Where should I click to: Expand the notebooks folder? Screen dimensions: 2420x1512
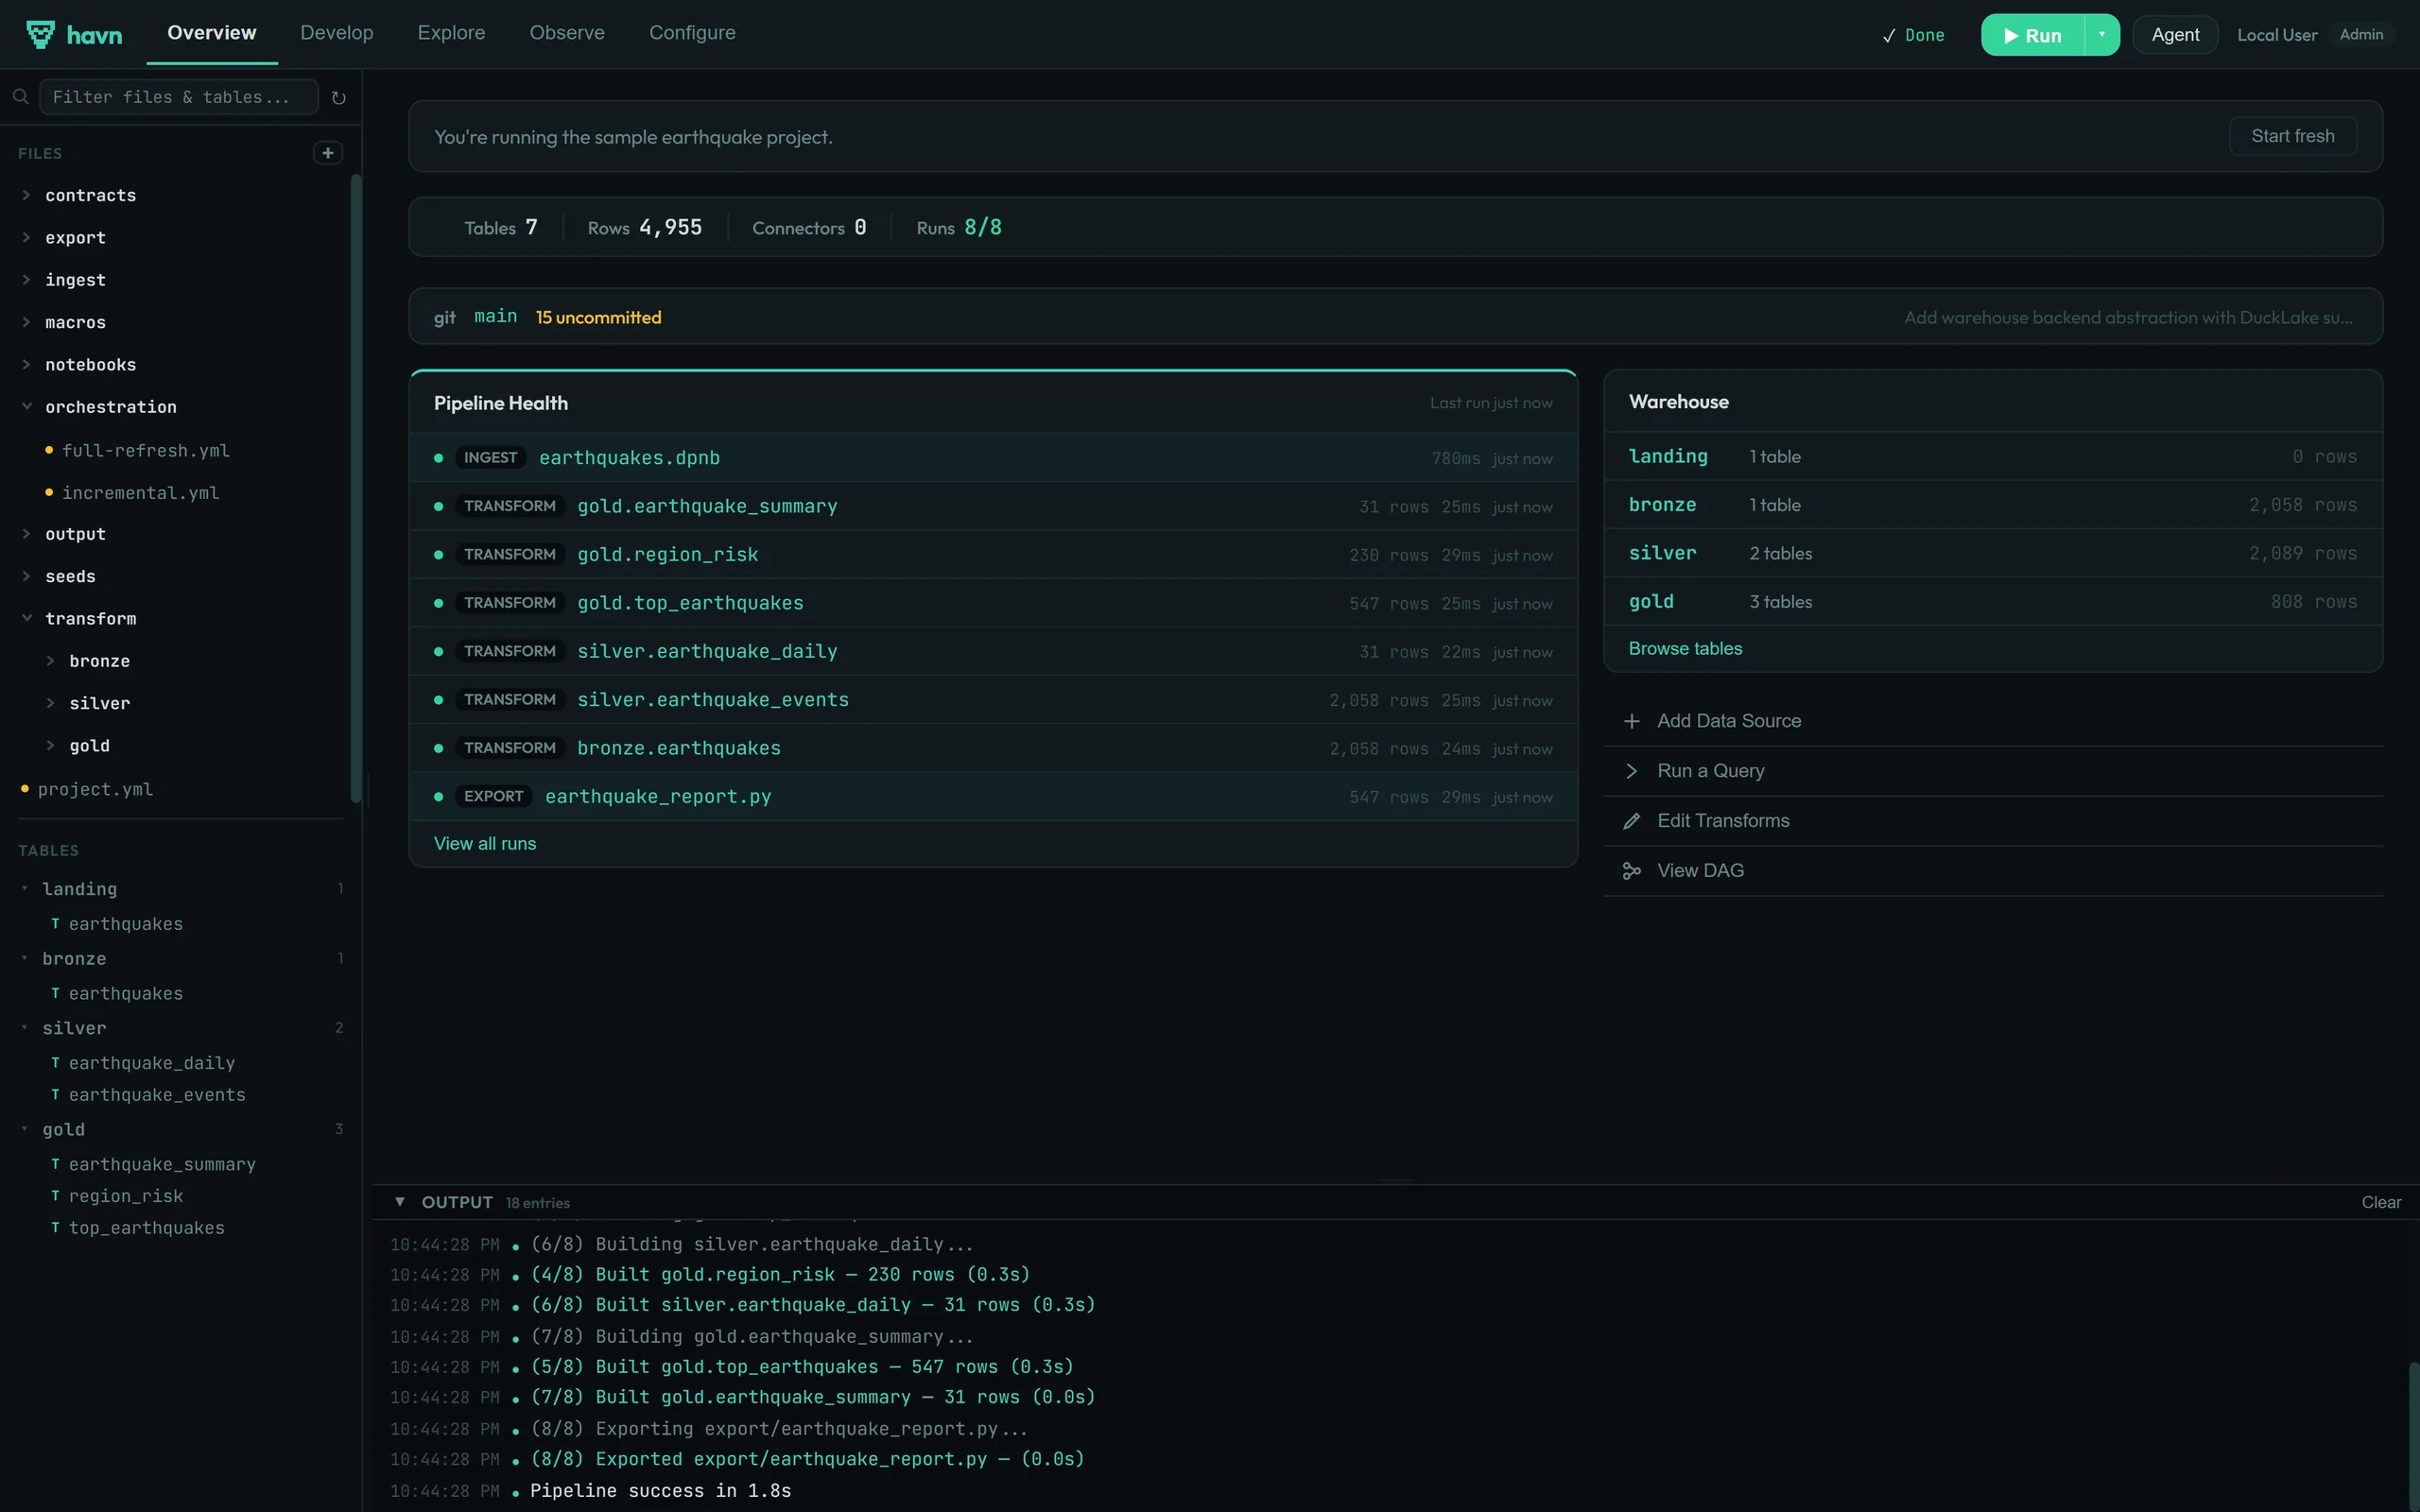pos(26,364)
